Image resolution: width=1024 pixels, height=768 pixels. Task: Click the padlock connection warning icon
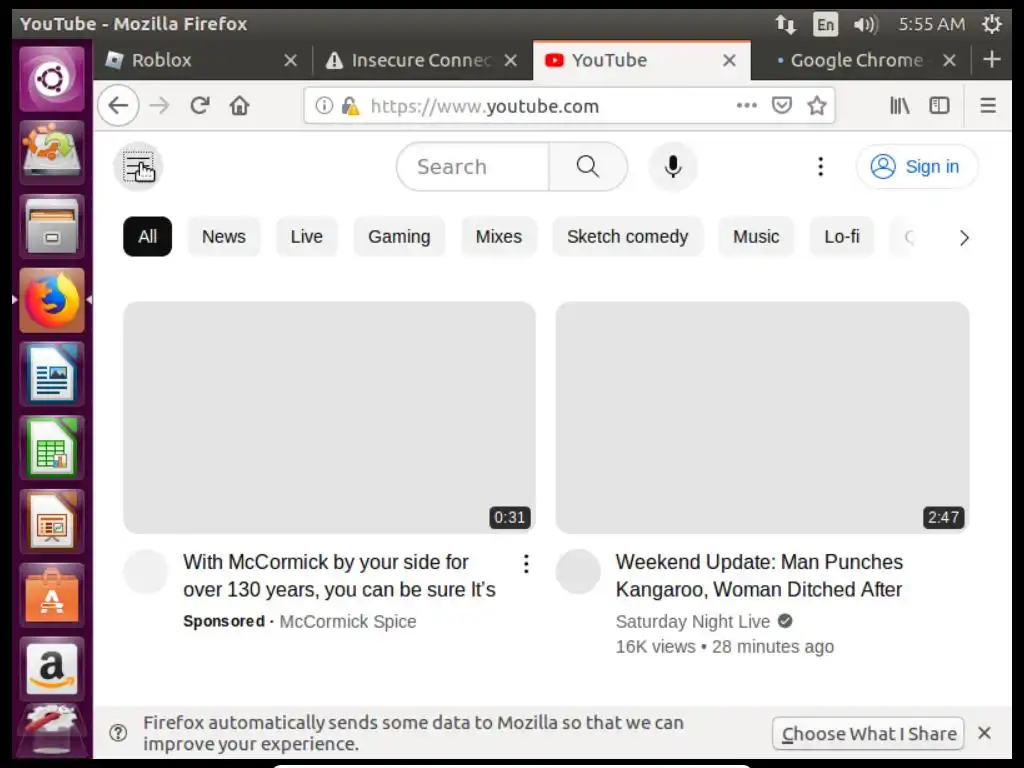pyautogui.click(x=350, y=105)
